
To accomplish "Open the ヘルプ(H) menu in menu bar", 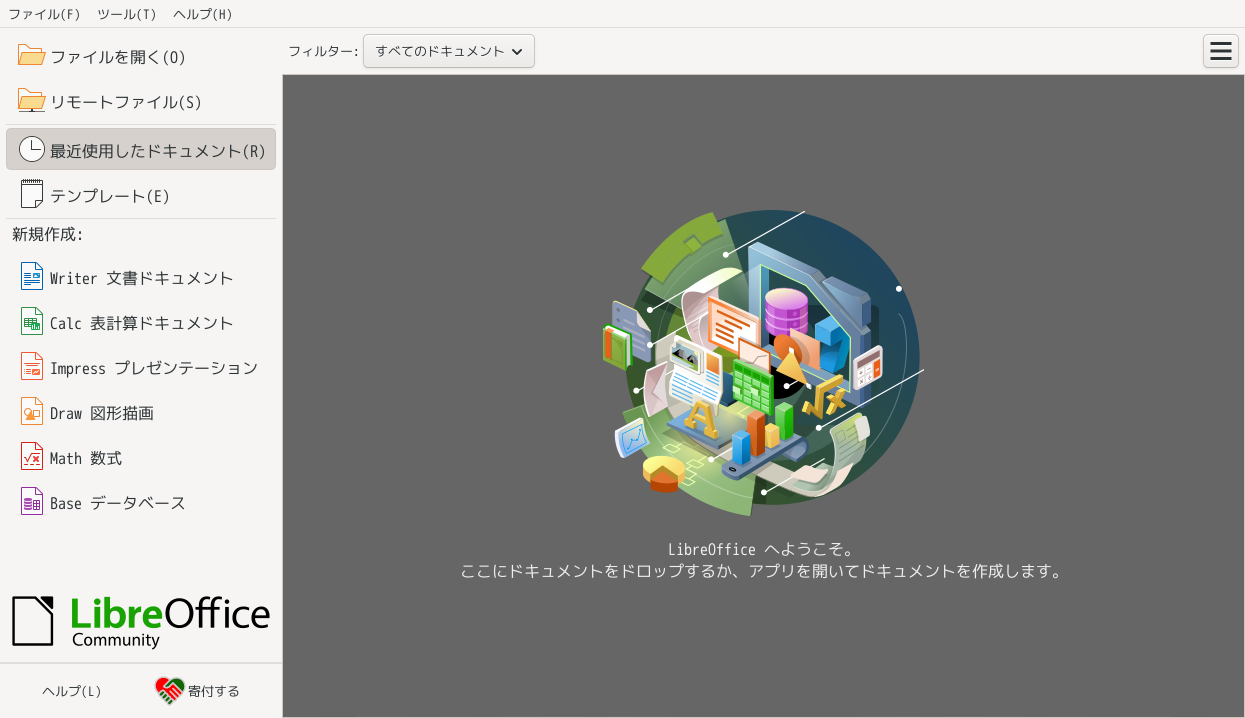I will (203, 14).
